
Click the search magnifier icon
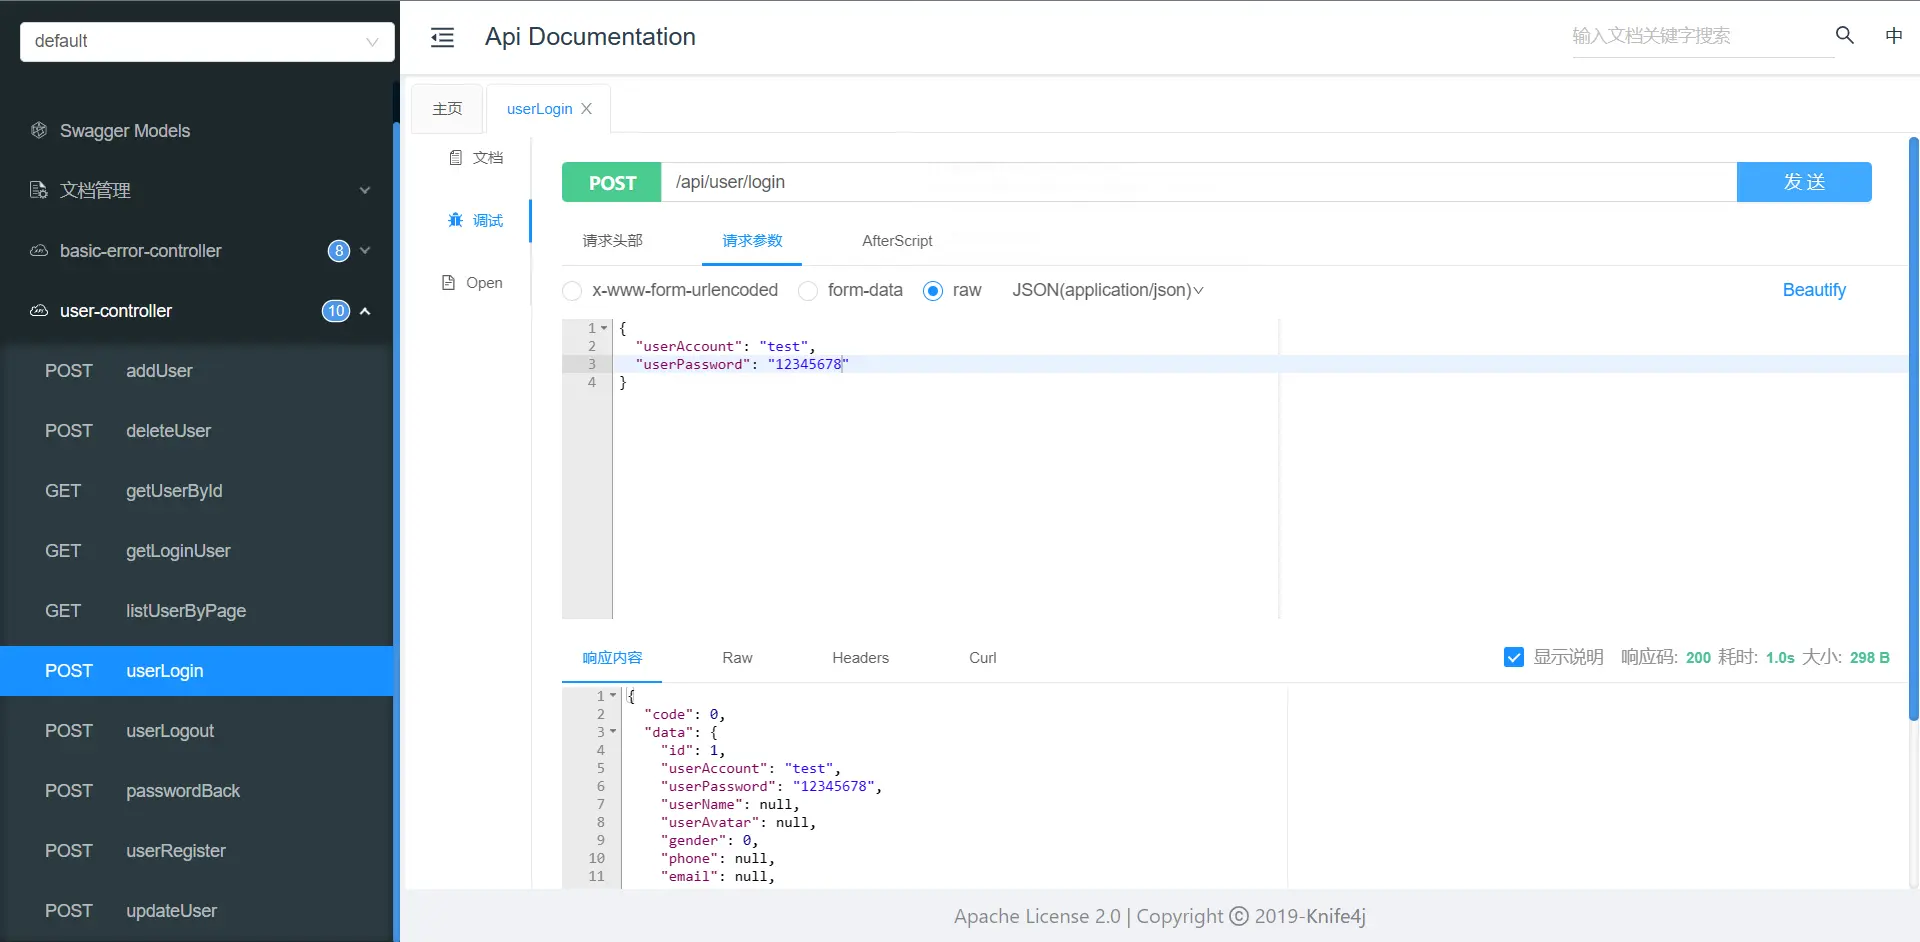click(x=1845, y=35)
